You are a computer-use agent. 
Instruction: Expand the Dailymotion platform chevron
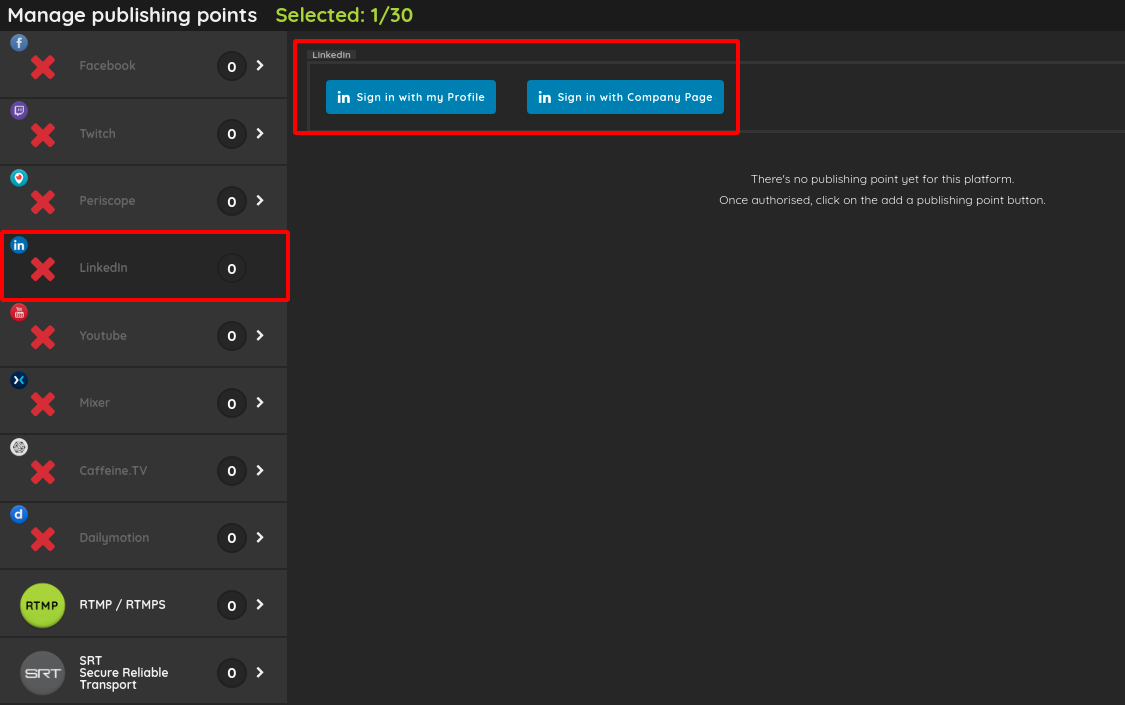point(260,538)
